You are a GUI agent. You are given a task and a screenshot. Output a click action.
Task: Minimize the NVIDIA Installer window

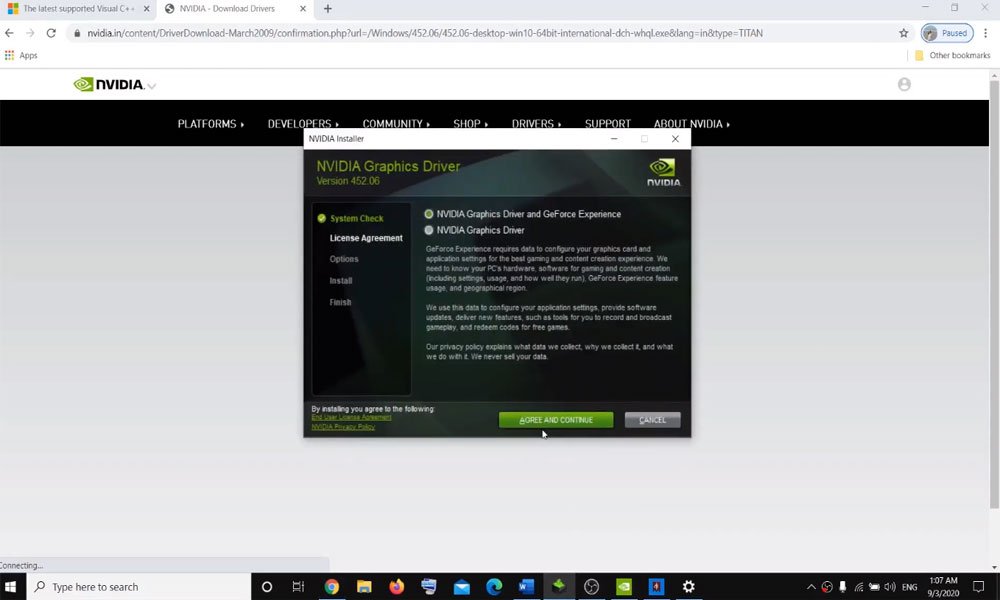click(614, 138)
